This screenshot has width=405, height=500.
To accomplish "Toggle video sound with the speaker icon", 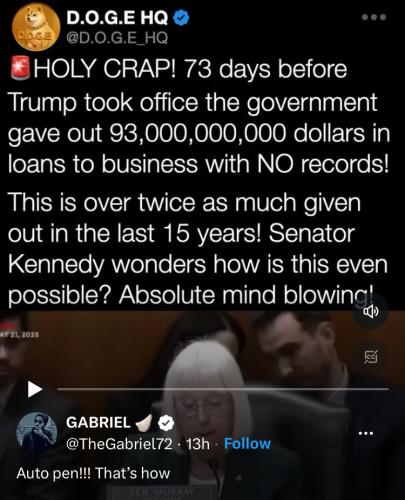I will click(x=371, y=312).
